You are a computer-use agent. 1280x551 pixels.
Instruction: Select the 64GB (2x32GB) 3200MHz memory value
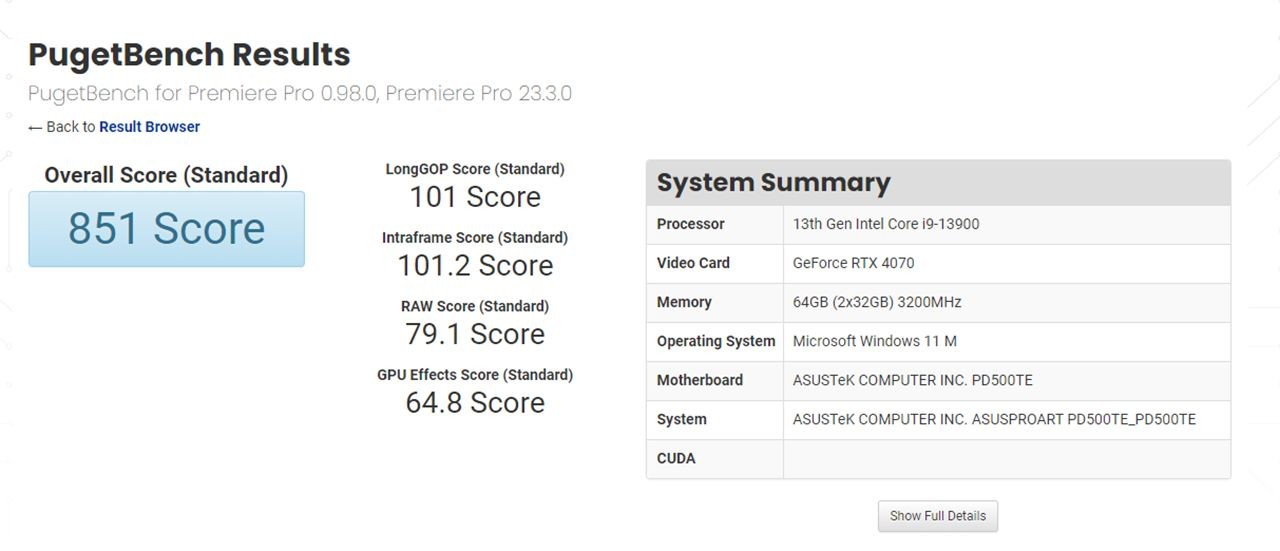click(877, 302)
